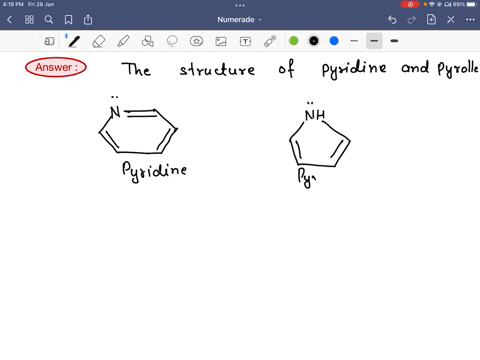Choose the black pen color
This screenshot has height=360, width=480.
(314, 41)
